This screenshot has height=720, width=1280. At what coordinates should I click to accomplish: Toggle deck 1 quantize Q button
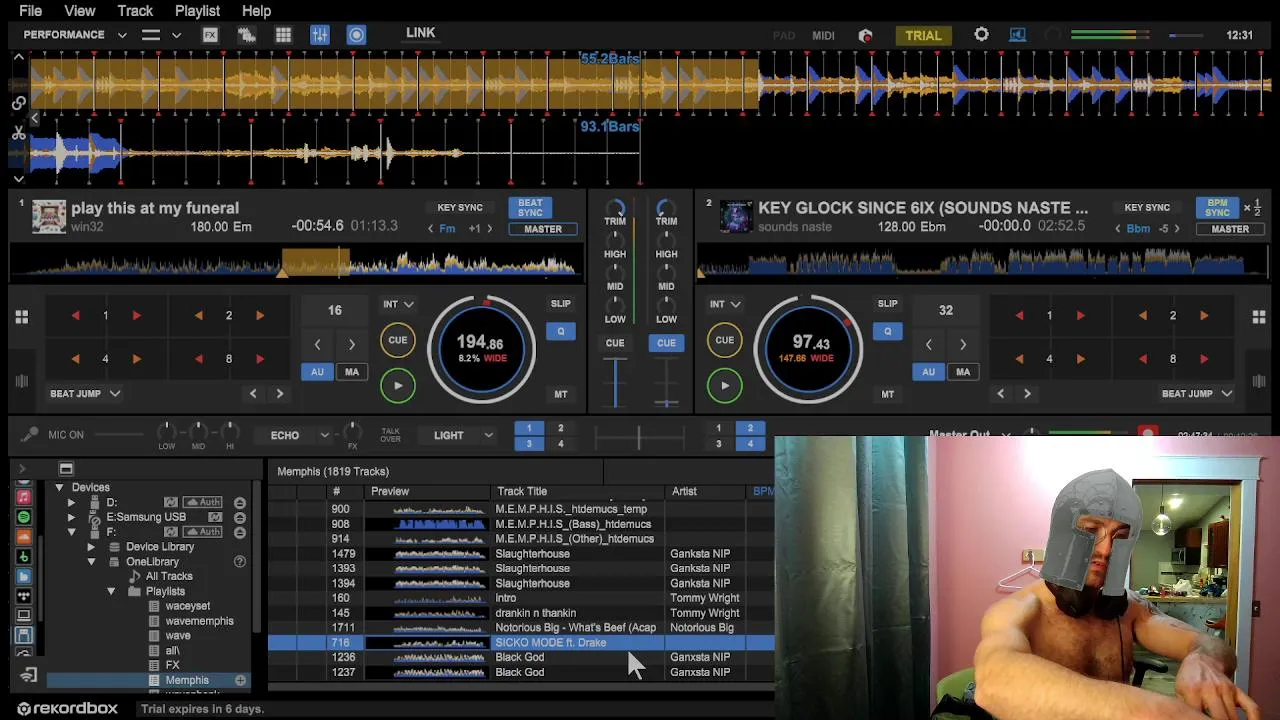tap(560, 331)
